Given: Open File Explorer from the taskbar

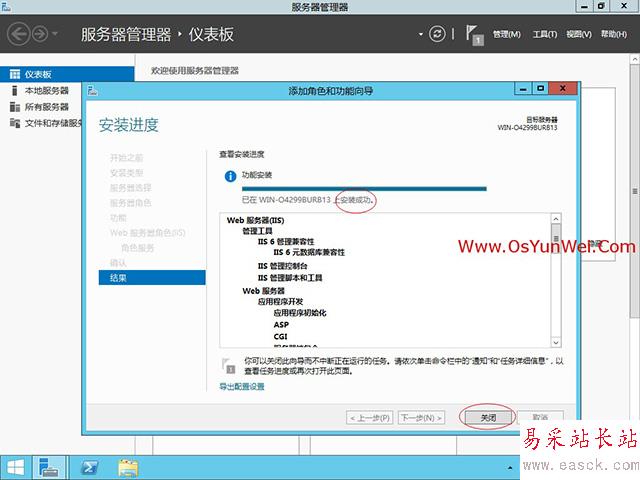Looking at the screenshot, I should pos(128,468).
